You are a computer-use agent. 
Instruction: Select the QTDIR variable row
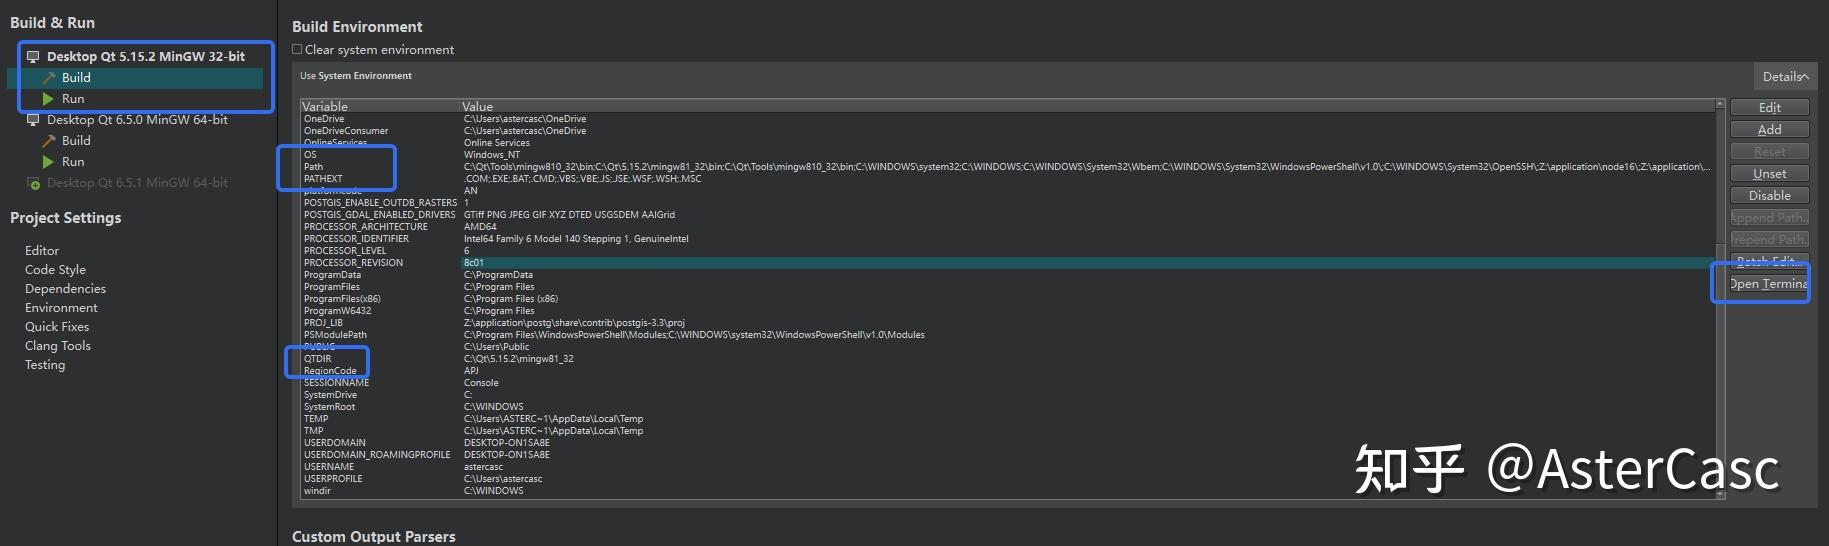coord(318,359)
